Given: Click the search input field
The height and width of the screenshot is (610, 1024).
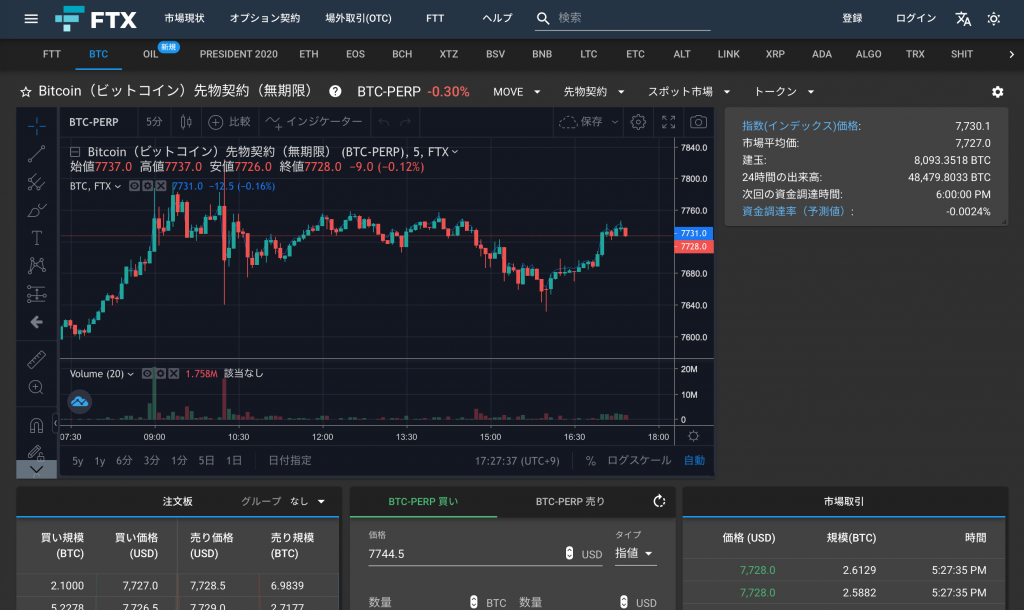Looking at the screenshot, I should 633,18.
